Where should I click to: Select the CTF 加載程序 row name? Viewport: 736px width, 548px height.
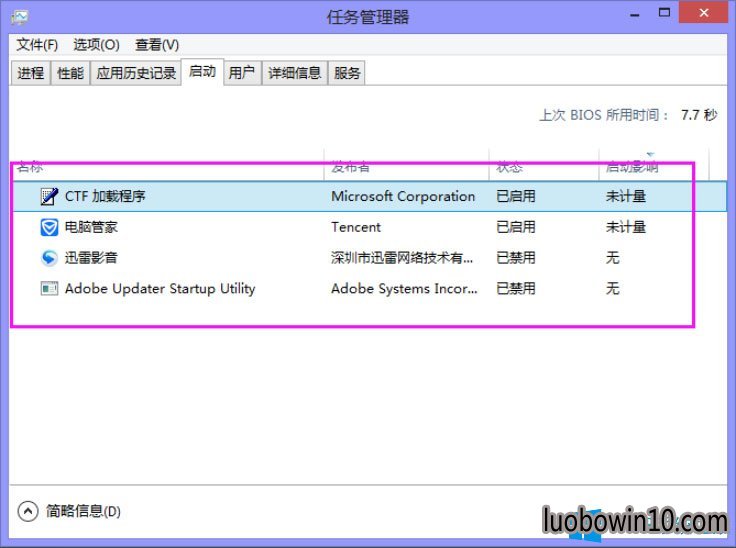pos(105,196)
